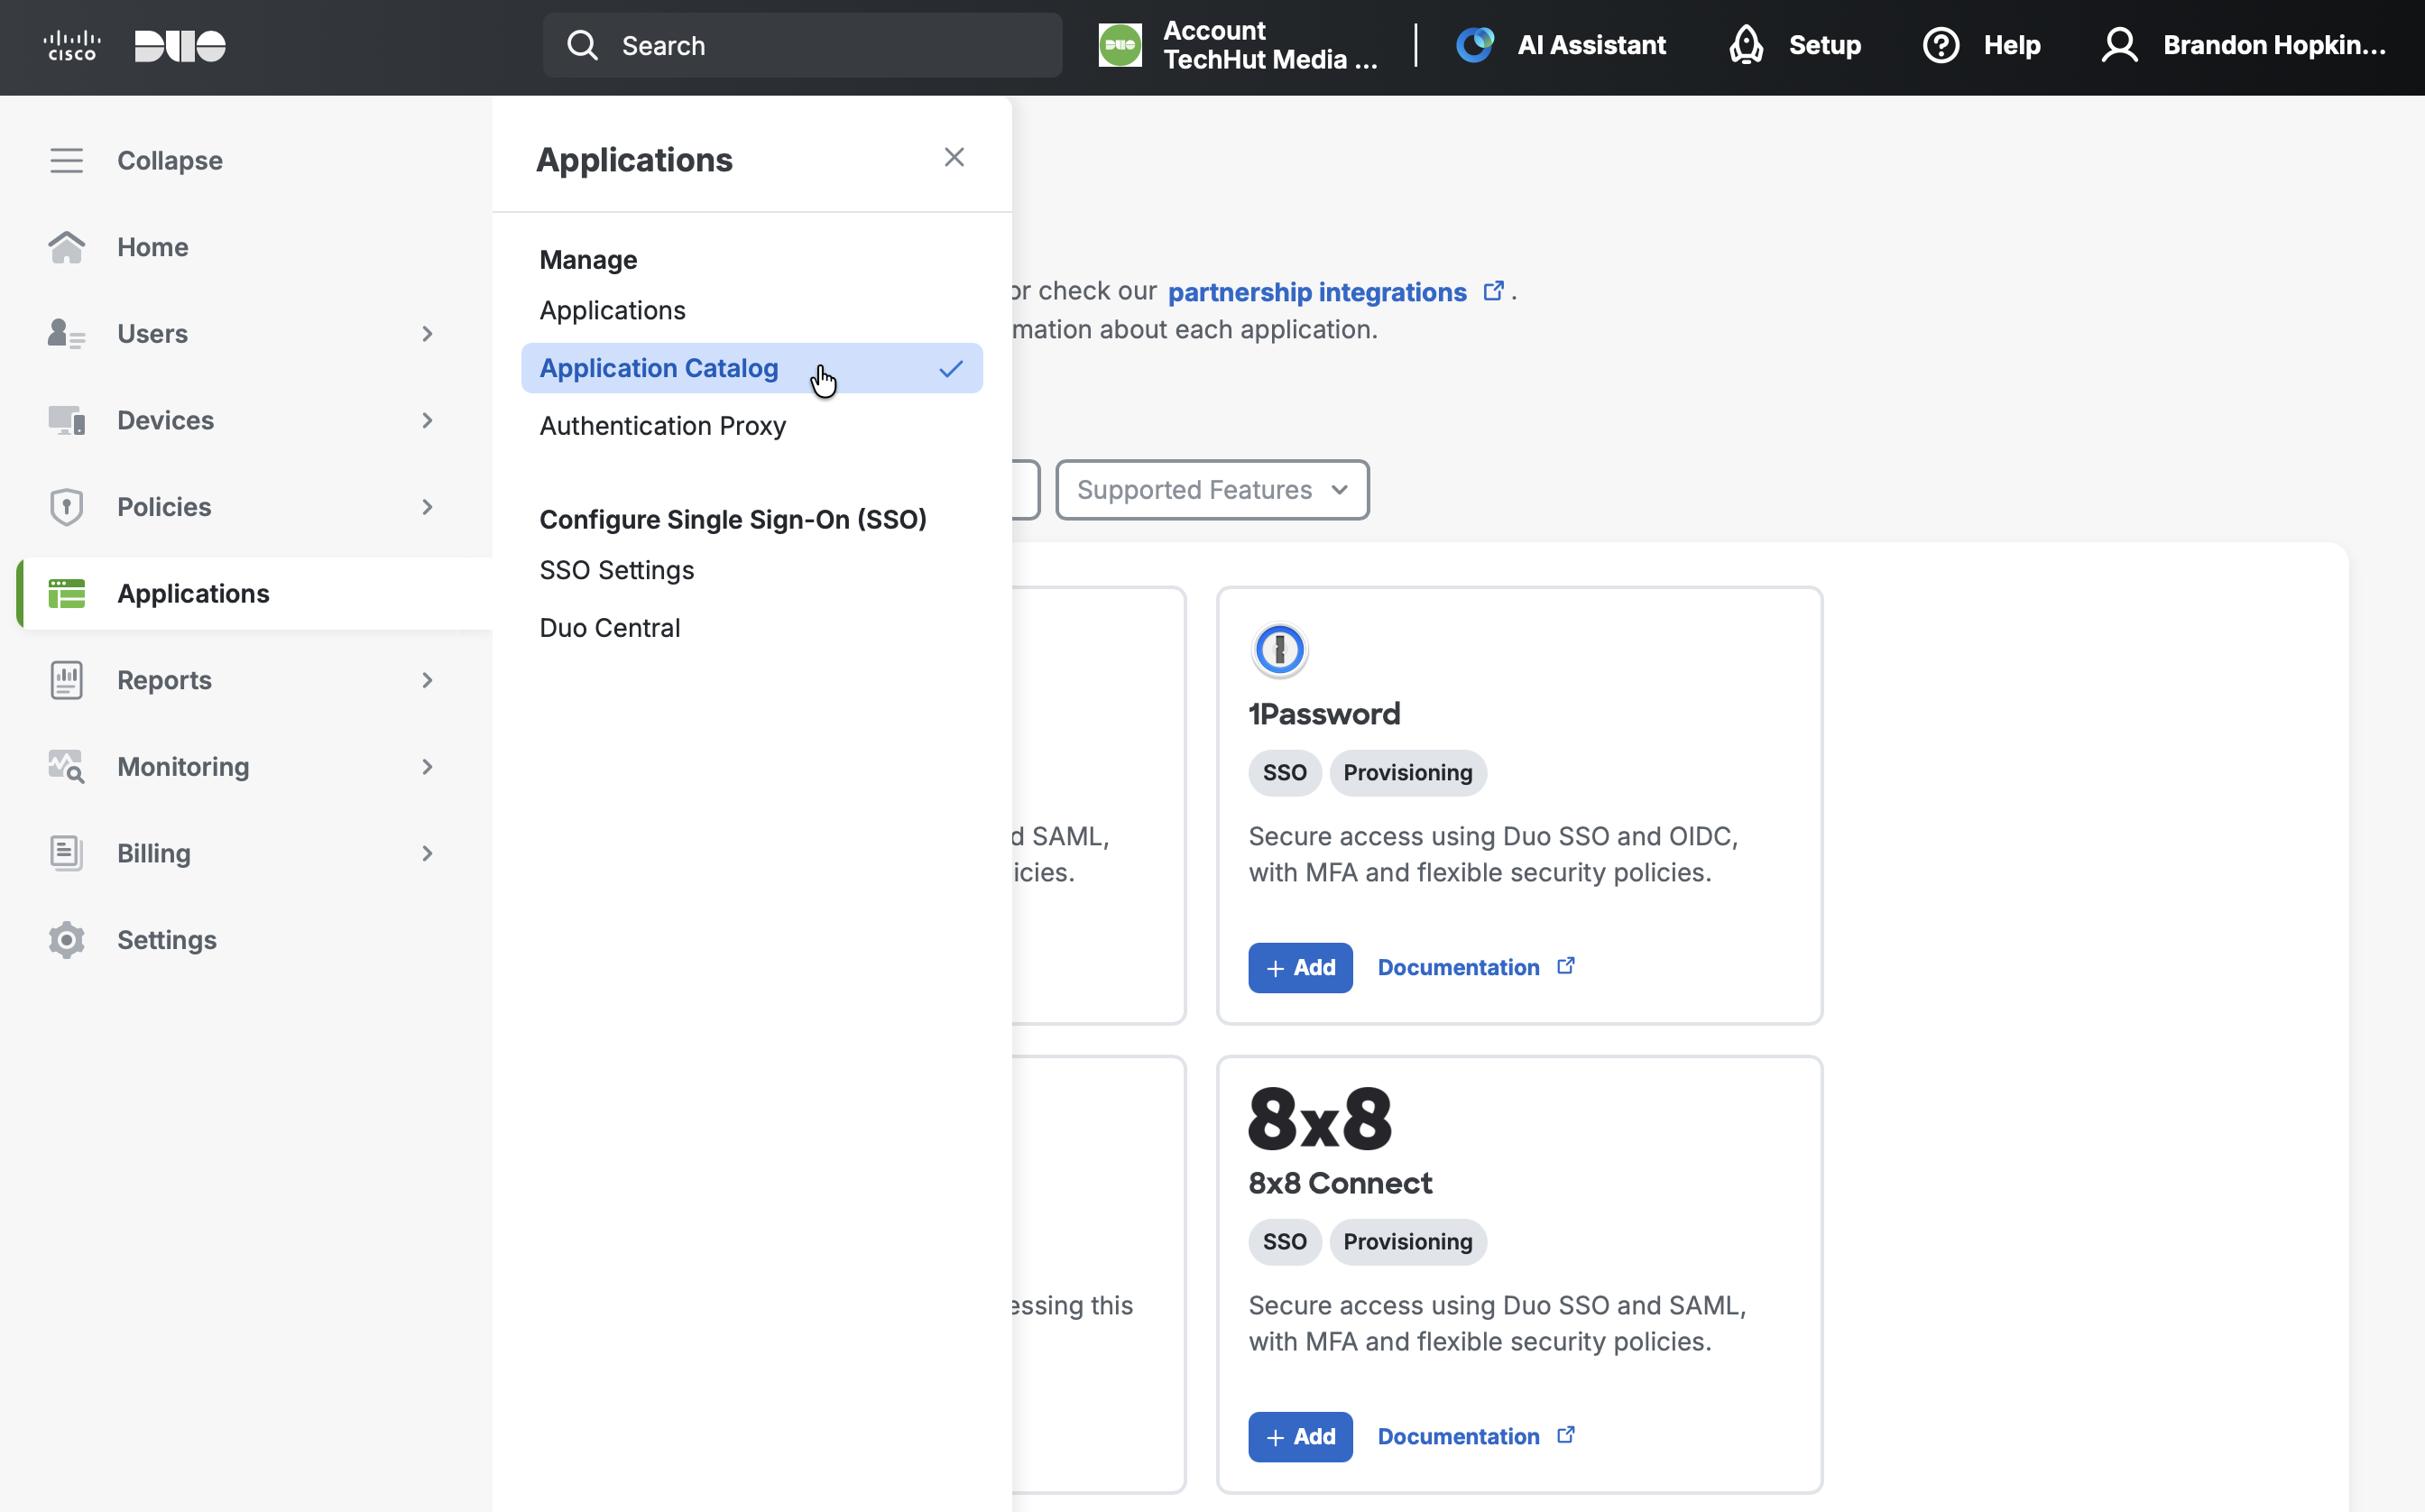This screenshot has width=2425, height=1512.
Task: Expand the Devices section chevron
Action: point(427,420)
